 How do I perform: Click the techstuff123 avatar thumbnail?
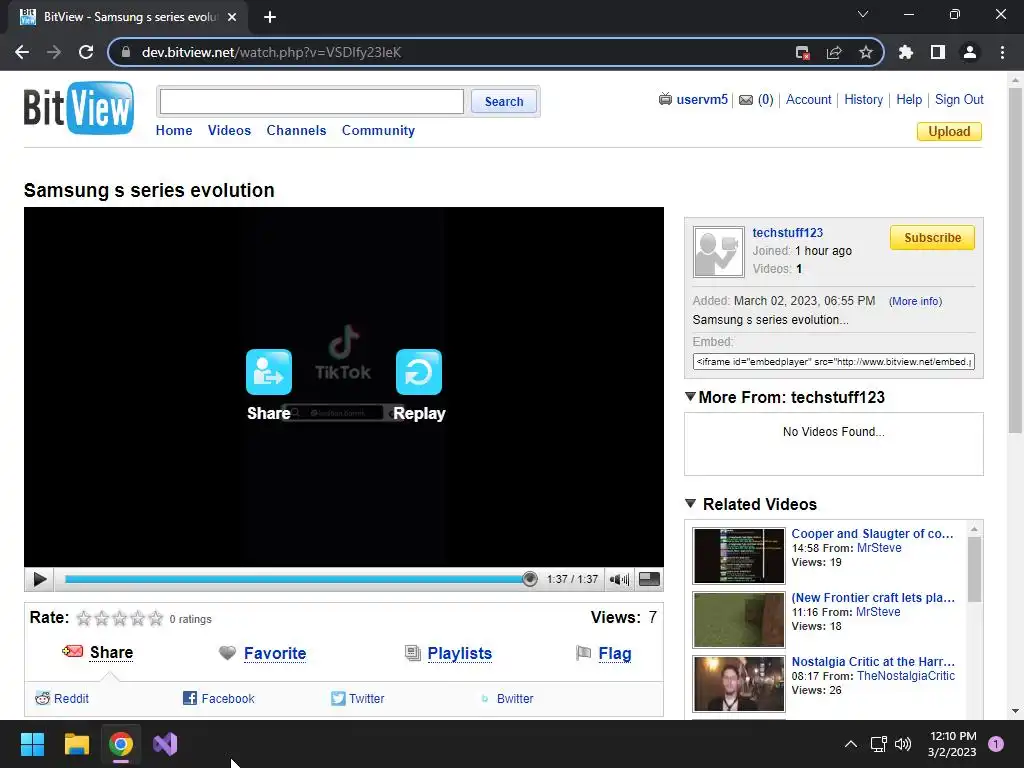tap(718, 252)
